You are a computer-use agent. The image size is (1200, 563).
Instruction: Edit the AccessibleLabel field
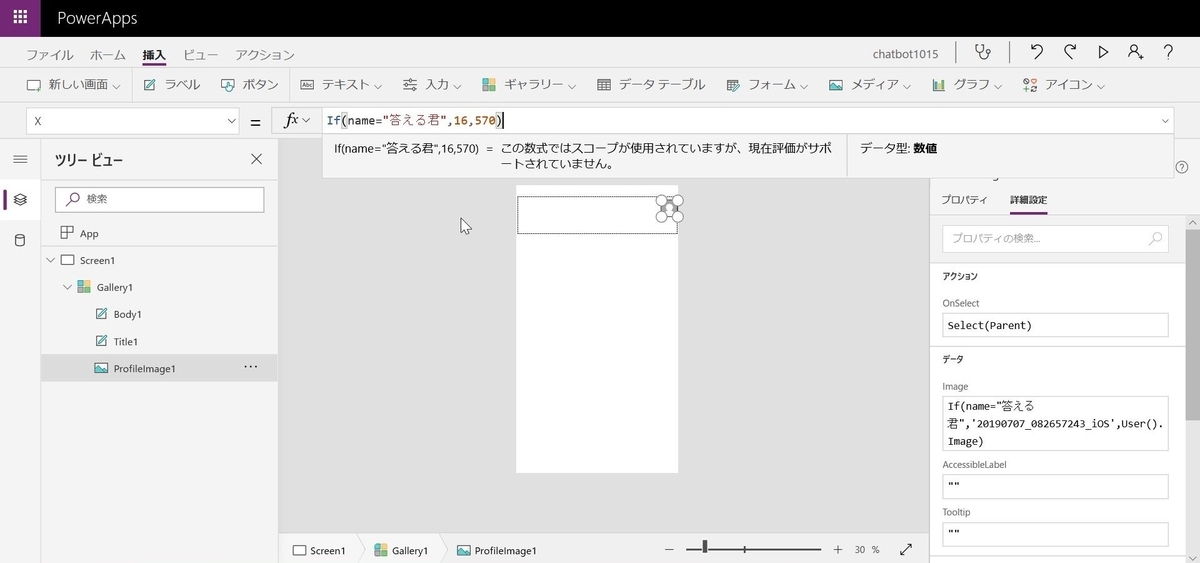[1055, 486]
